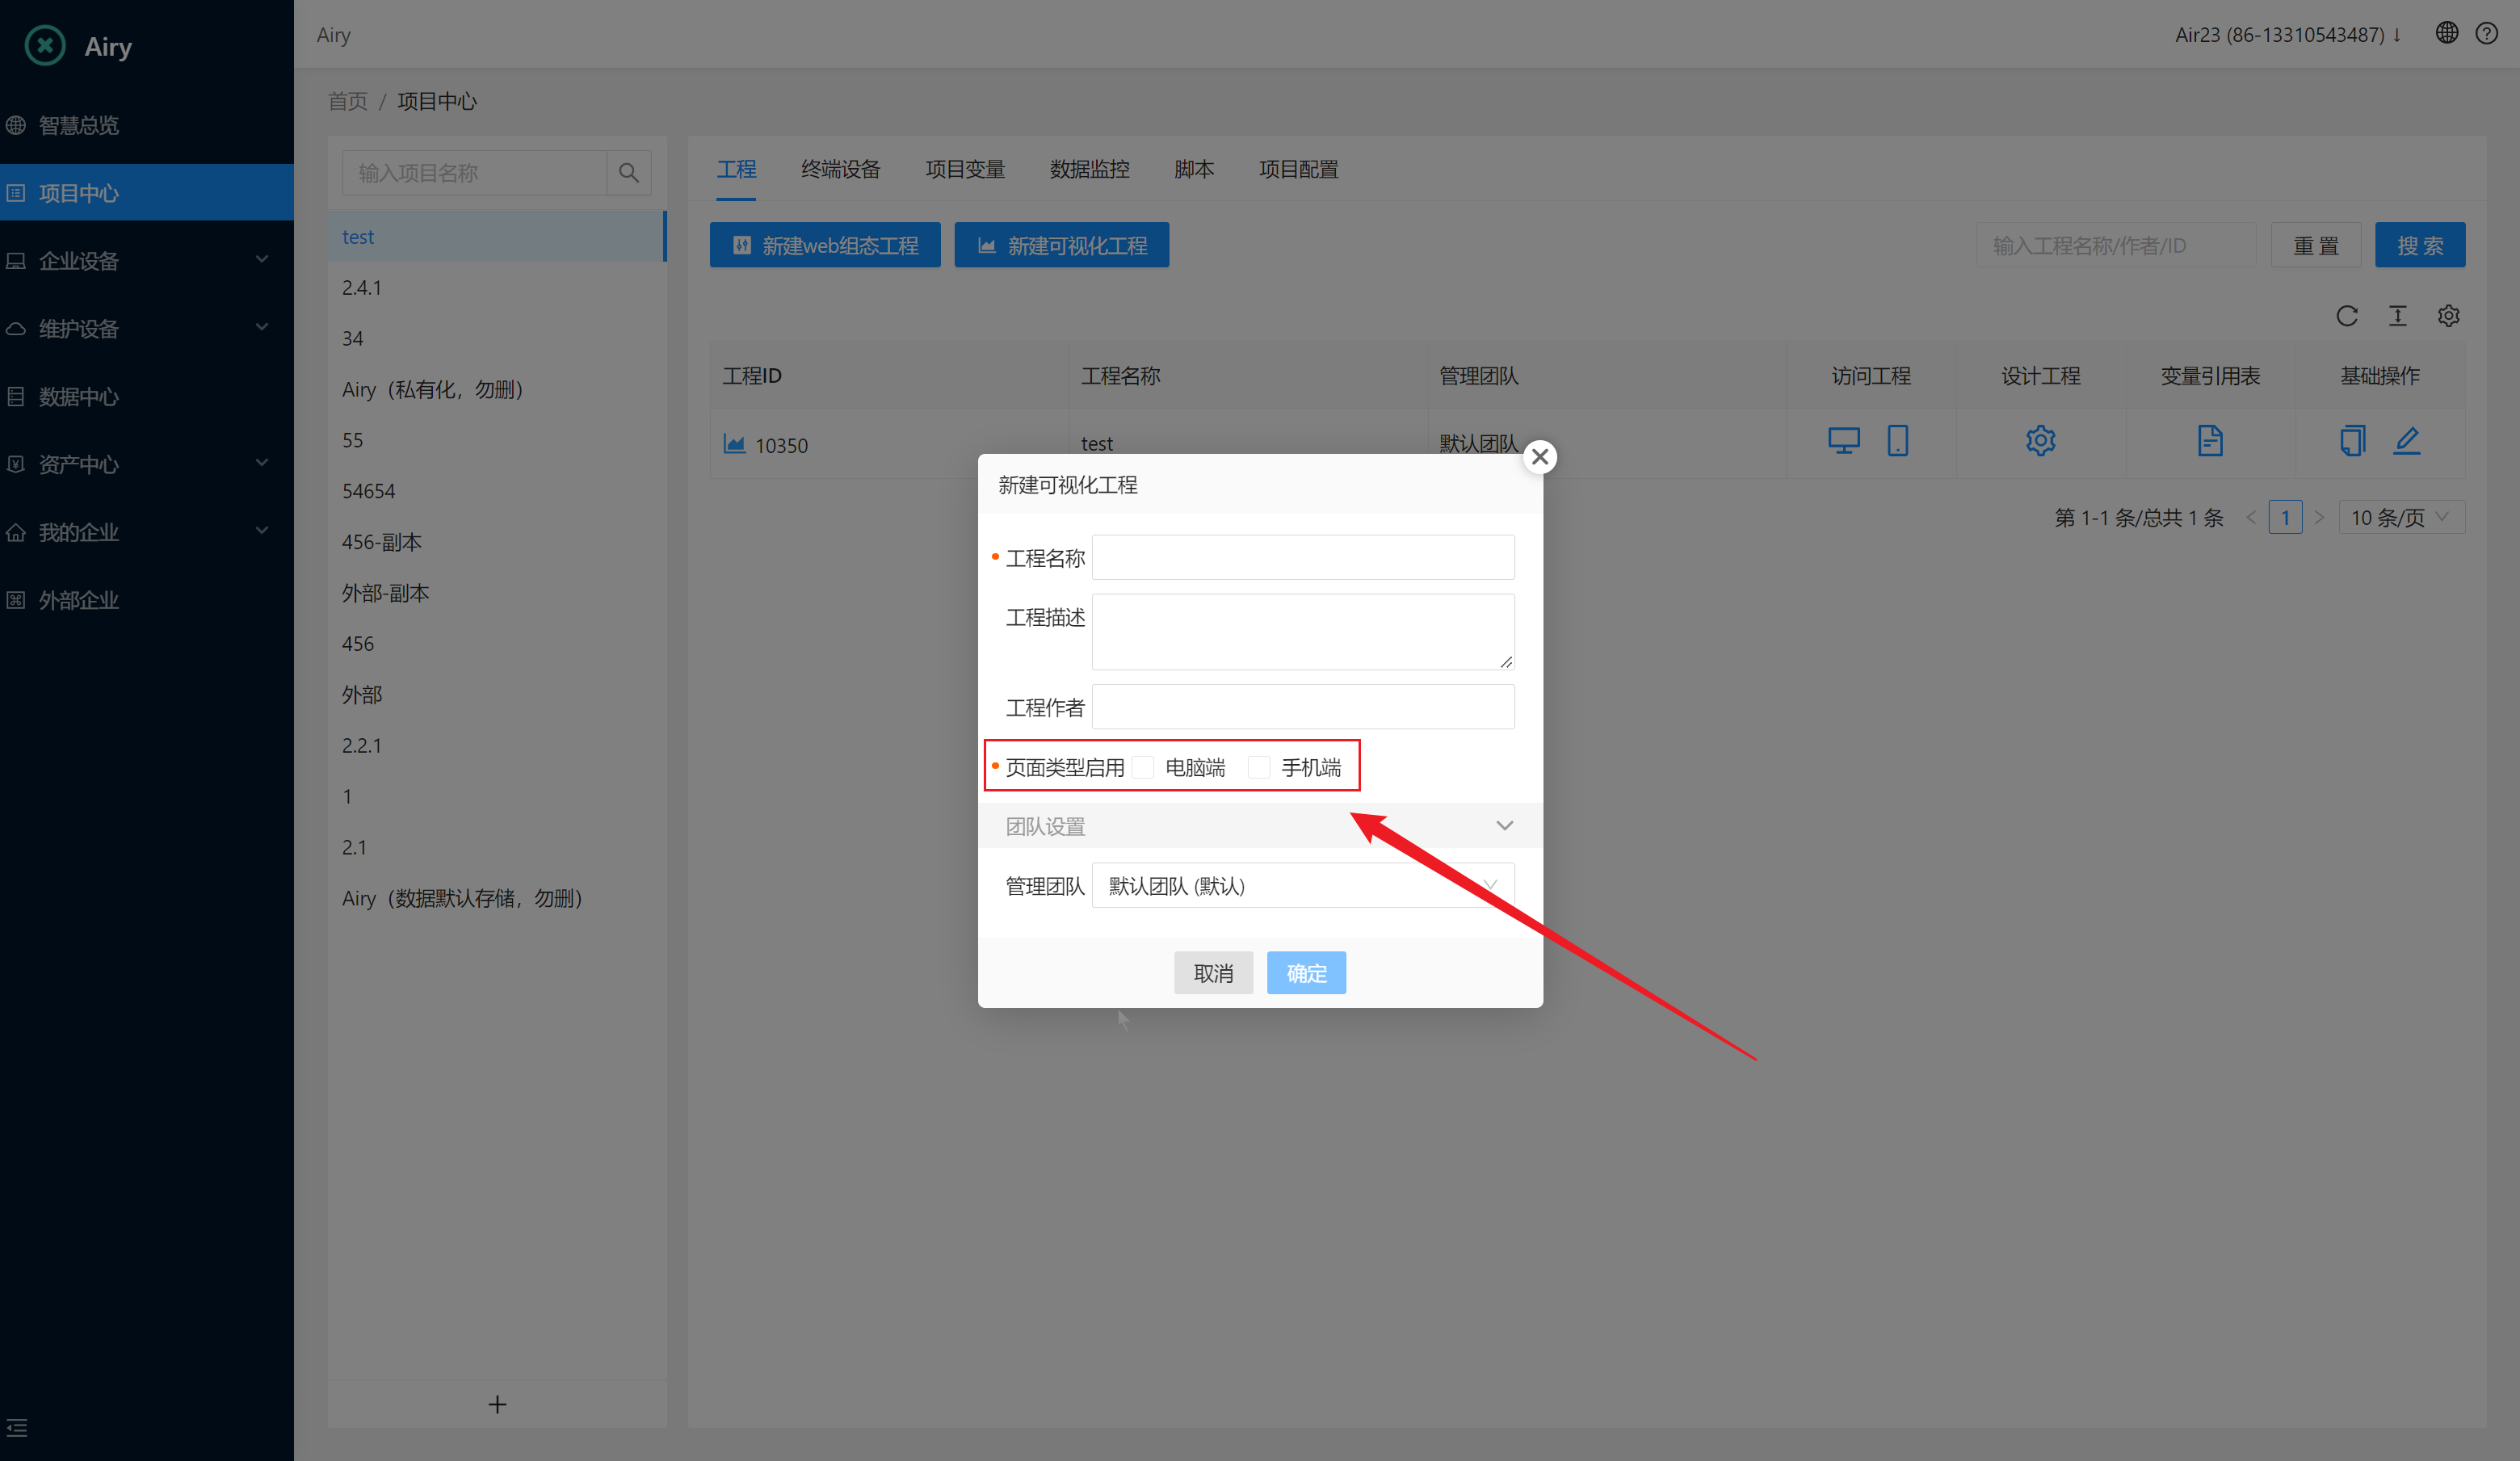Access project 10350 on desktop
The width and height of the screenshot is (2520, 1461).
coord(1843,441)
